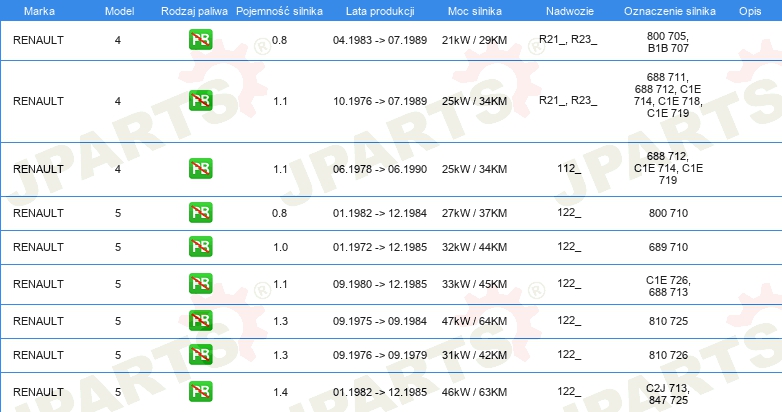Click production years 04.1983 -> 07.1989
782x412 pixels.
[x=380, y=40]
